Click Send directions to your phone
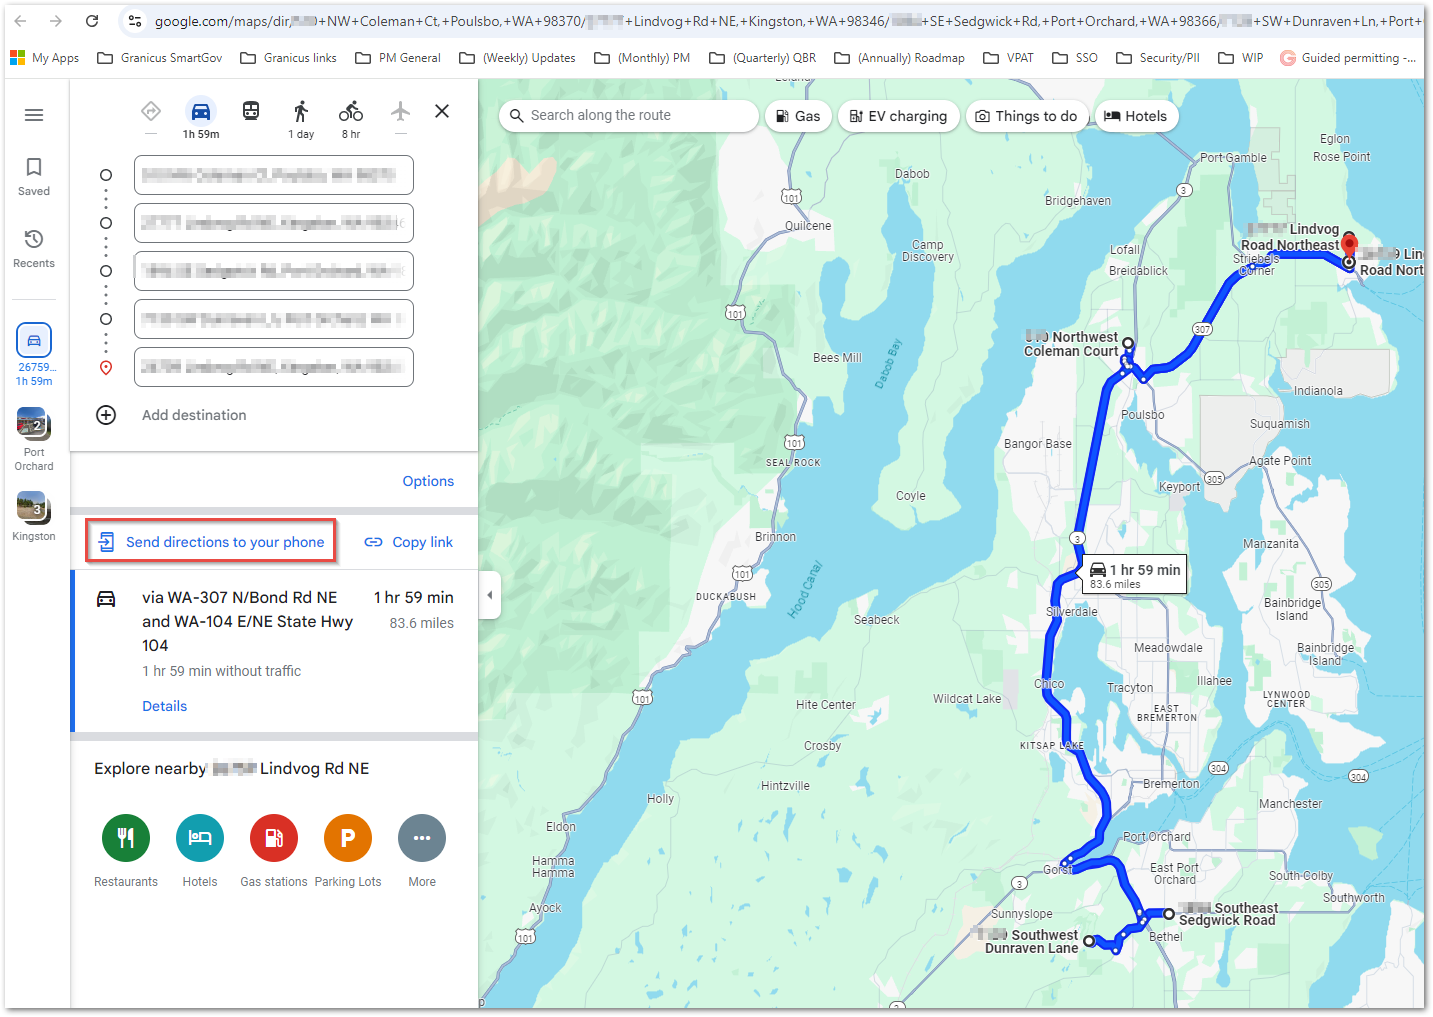Screen dimensions: 1433x1017 (x=211, y=542)
